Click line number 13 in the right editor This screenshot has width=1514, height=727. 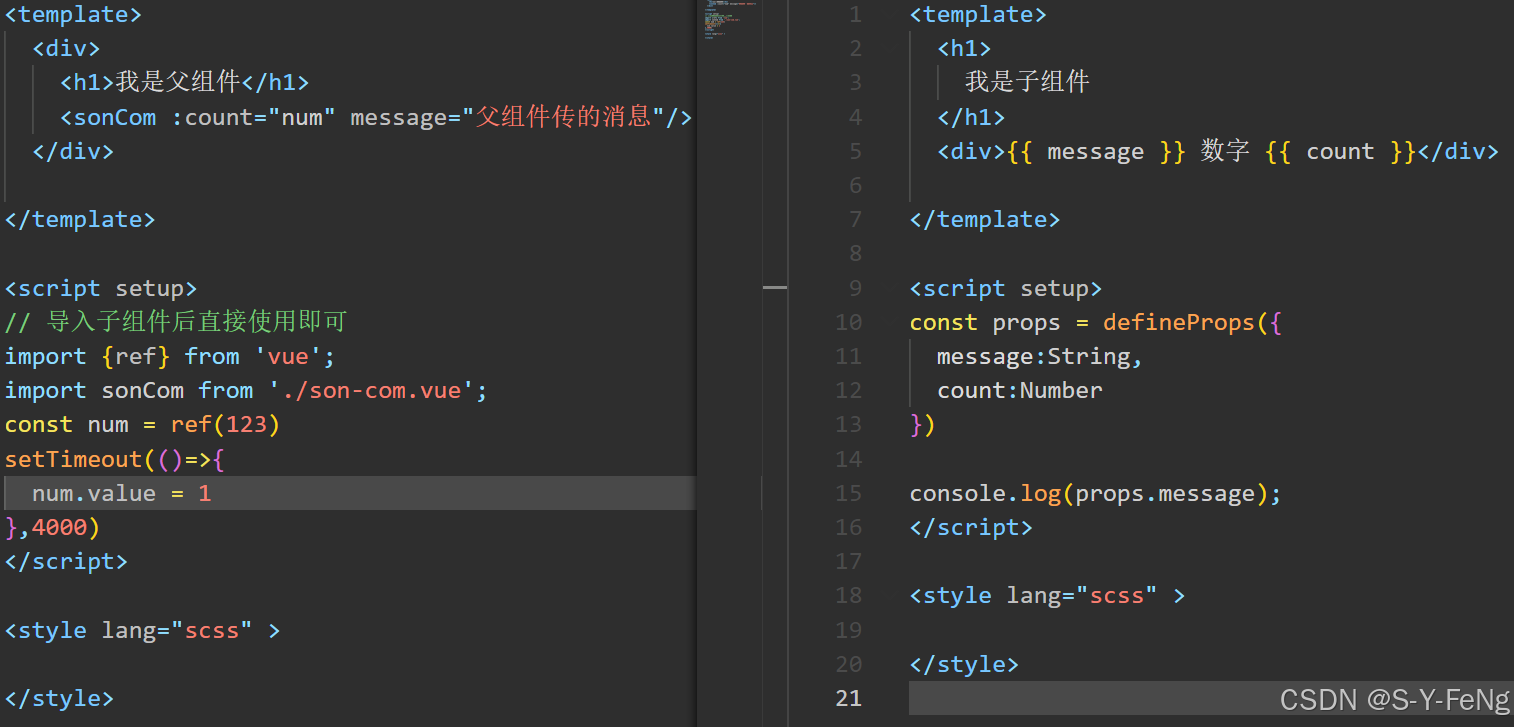pyautogui.click(x=848, y=425)
